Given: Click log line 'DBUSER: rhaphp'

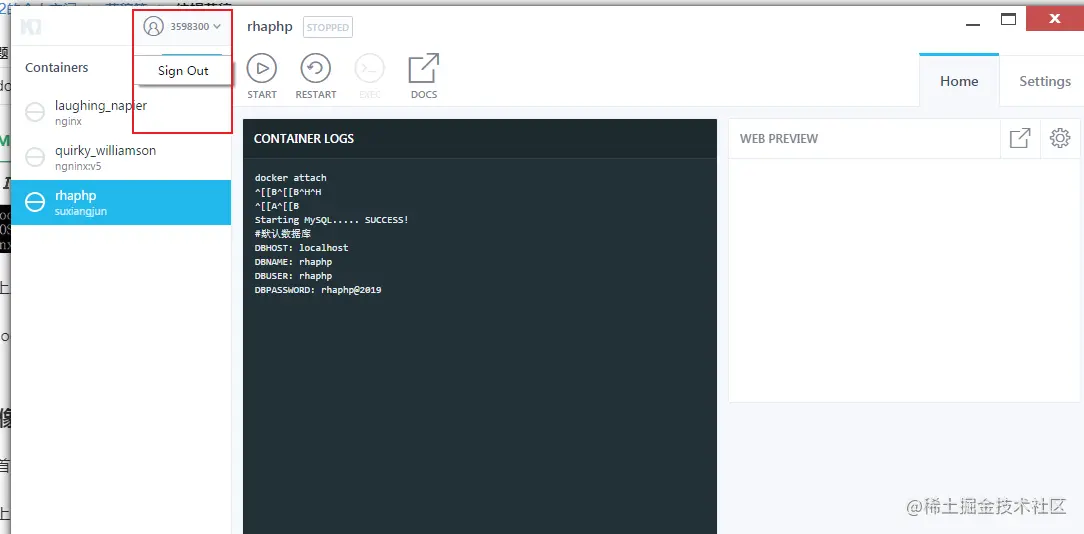Looking at the screenshot, I should [x=293, y=276].
